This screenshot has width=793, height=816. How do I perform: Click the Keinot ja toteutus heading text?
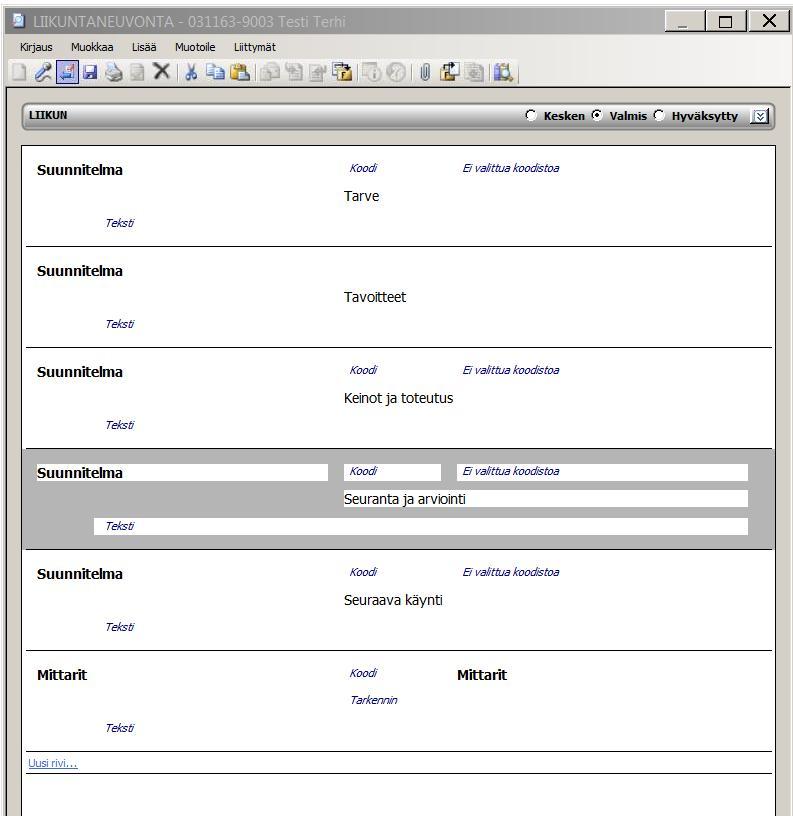tap(398, 398)
